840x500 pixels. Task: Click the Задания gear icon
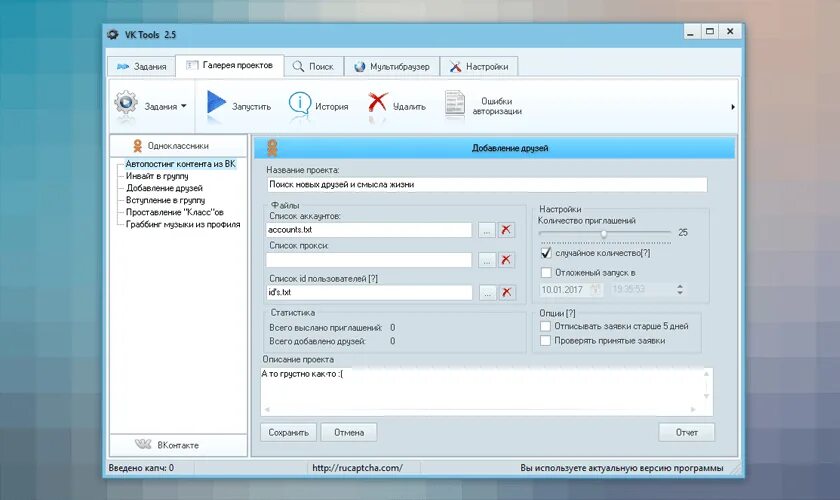pyautogui.click(x=126, y=102)
